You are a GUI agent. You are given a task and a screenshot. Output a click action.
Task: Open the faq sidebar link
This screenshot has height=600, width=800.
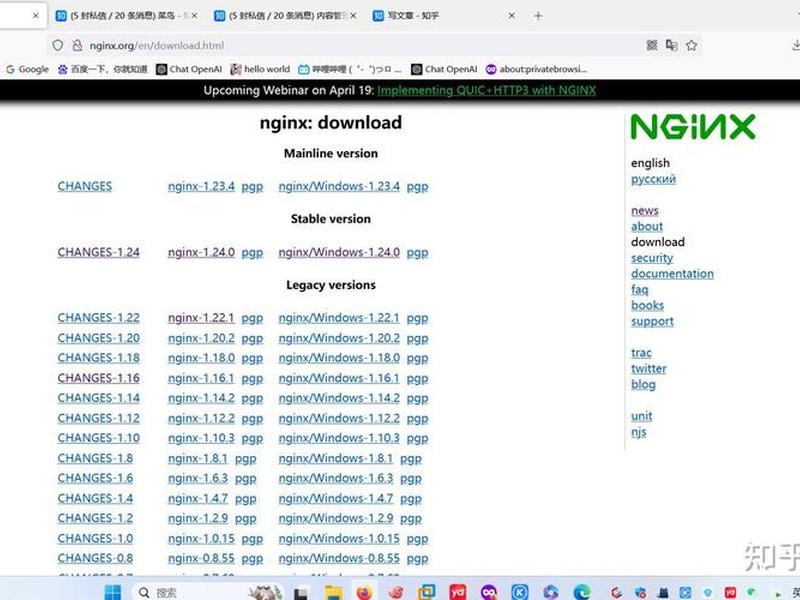point(639,290)
